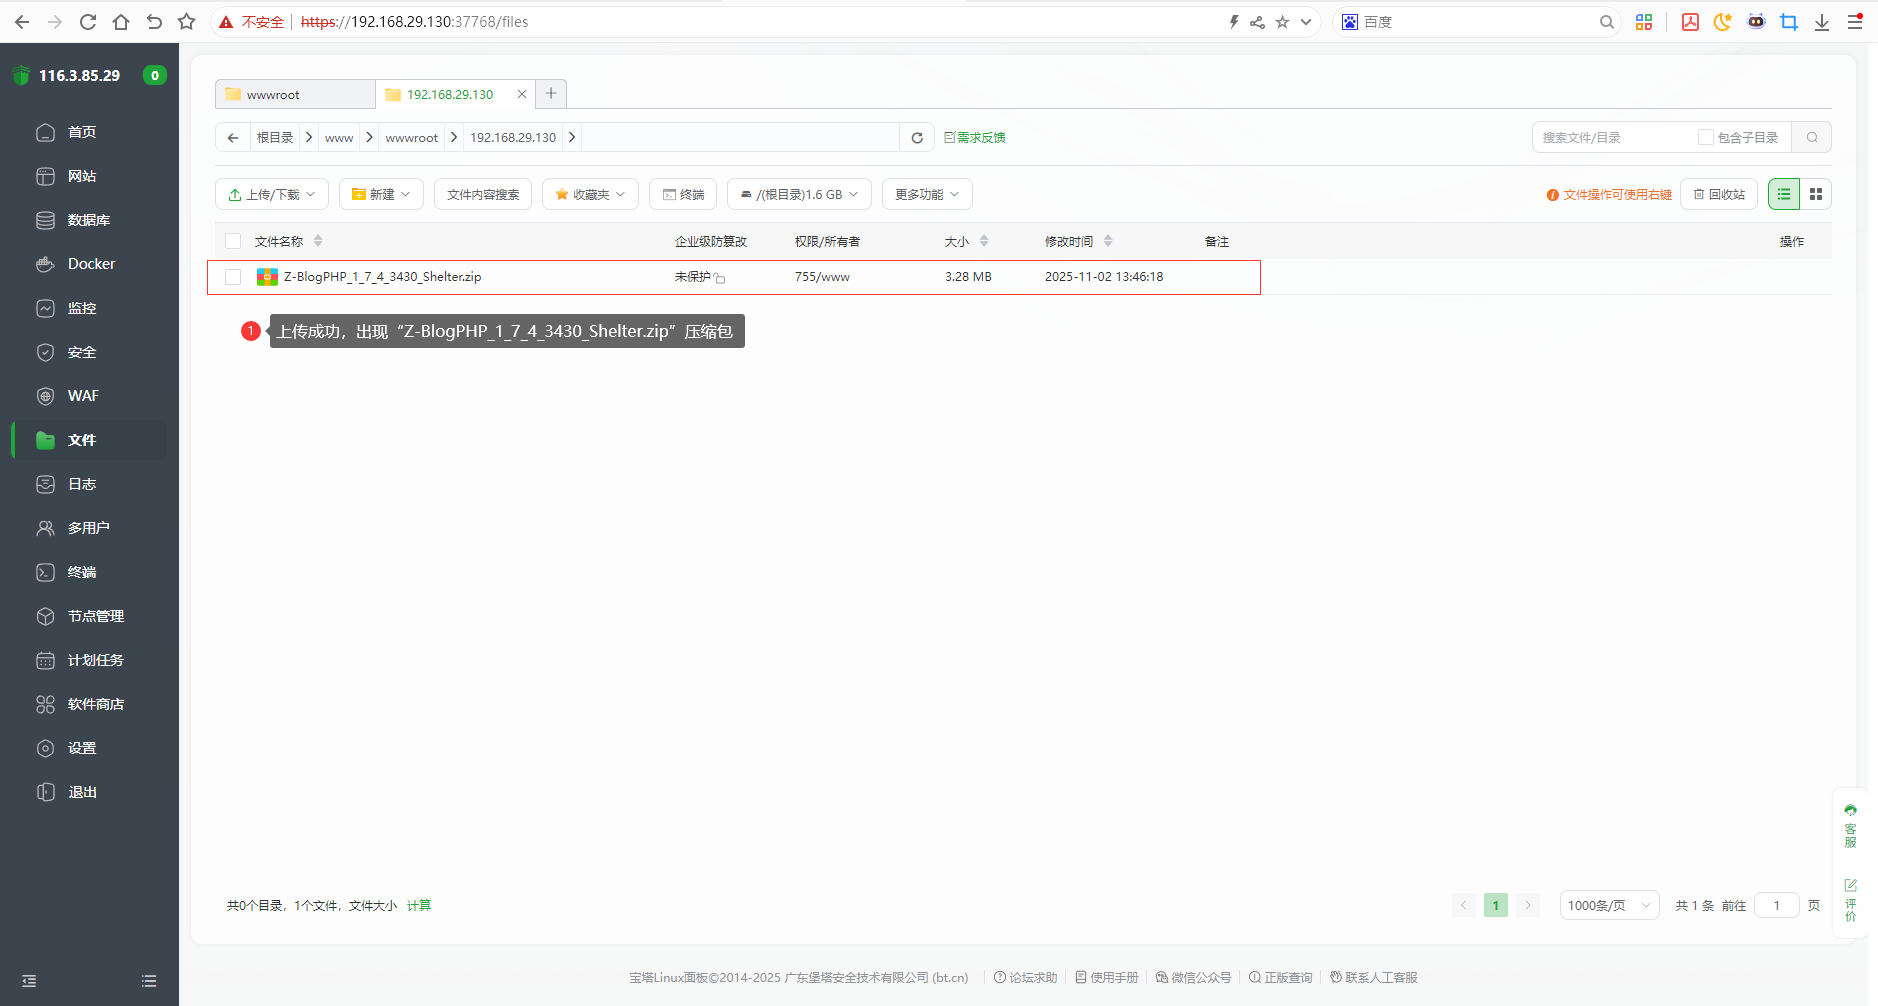Open the 新建 dropdown
The image size is (1878, 1006).
click(381, 194)
